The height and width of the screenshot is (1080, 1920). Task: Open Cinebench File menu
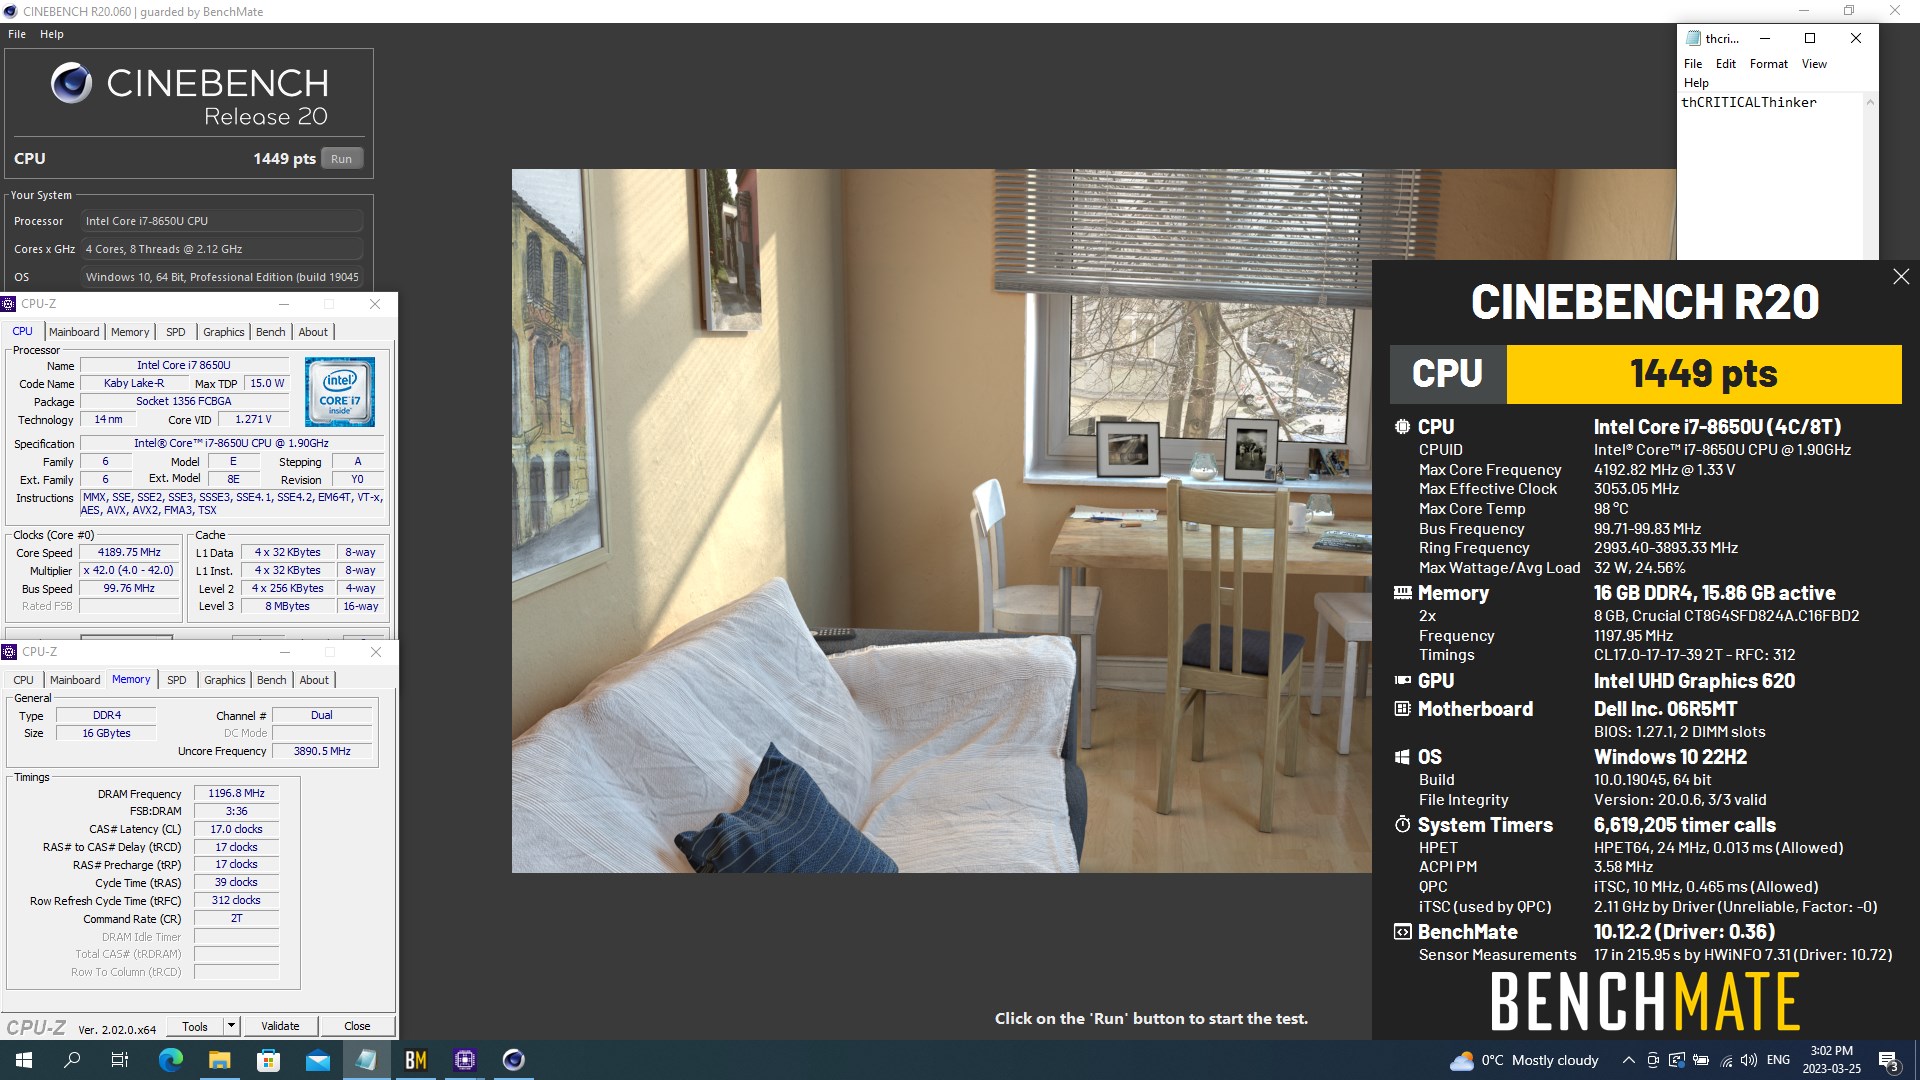point(17,34)
